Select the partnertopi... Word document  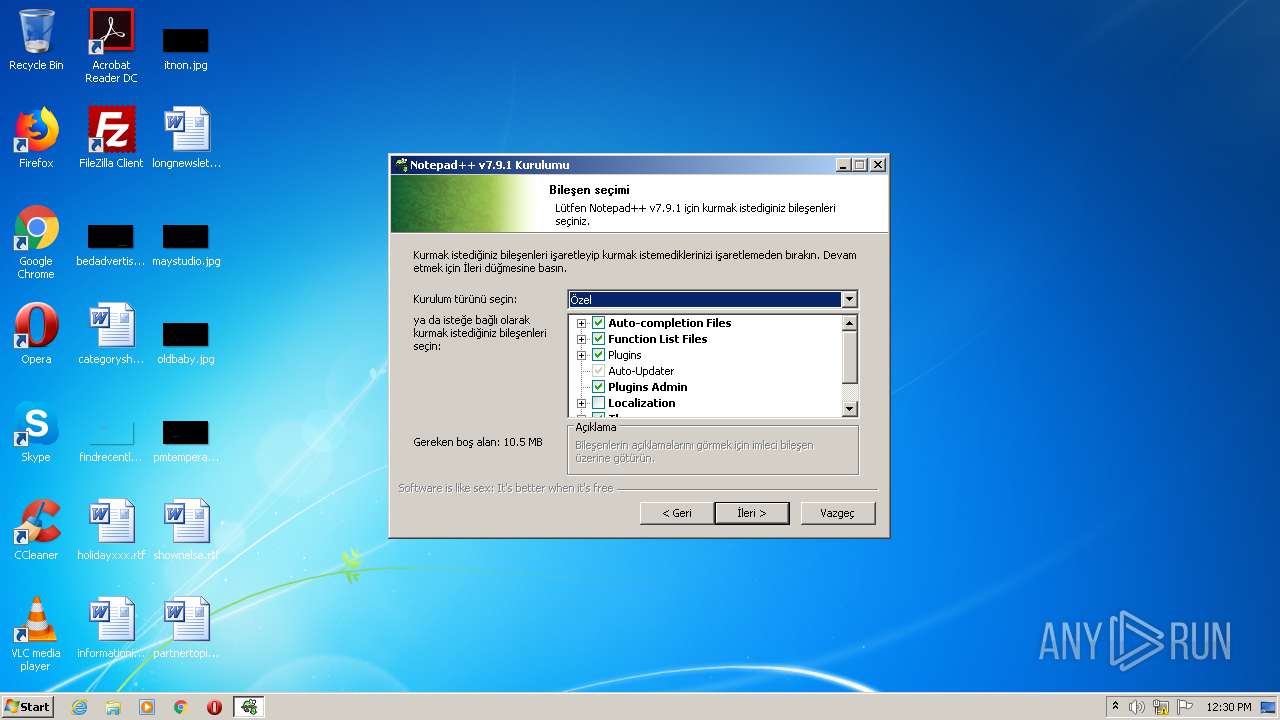click(x=186, y=628)
